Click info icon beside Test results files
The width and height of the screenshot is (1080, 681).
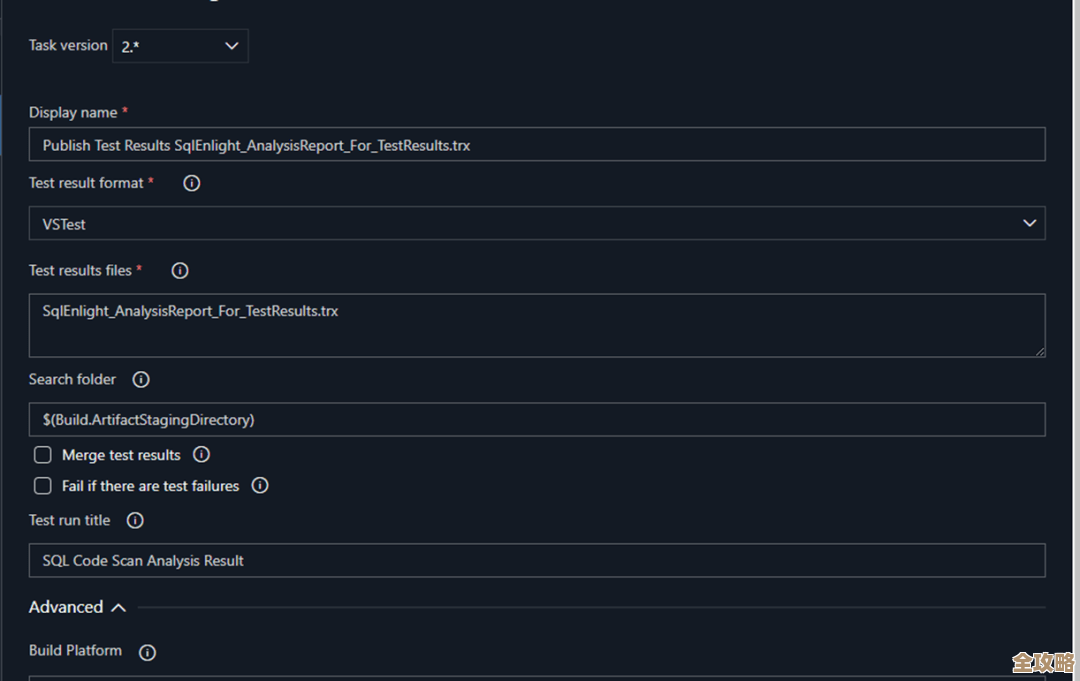click(x=180, y=270)
